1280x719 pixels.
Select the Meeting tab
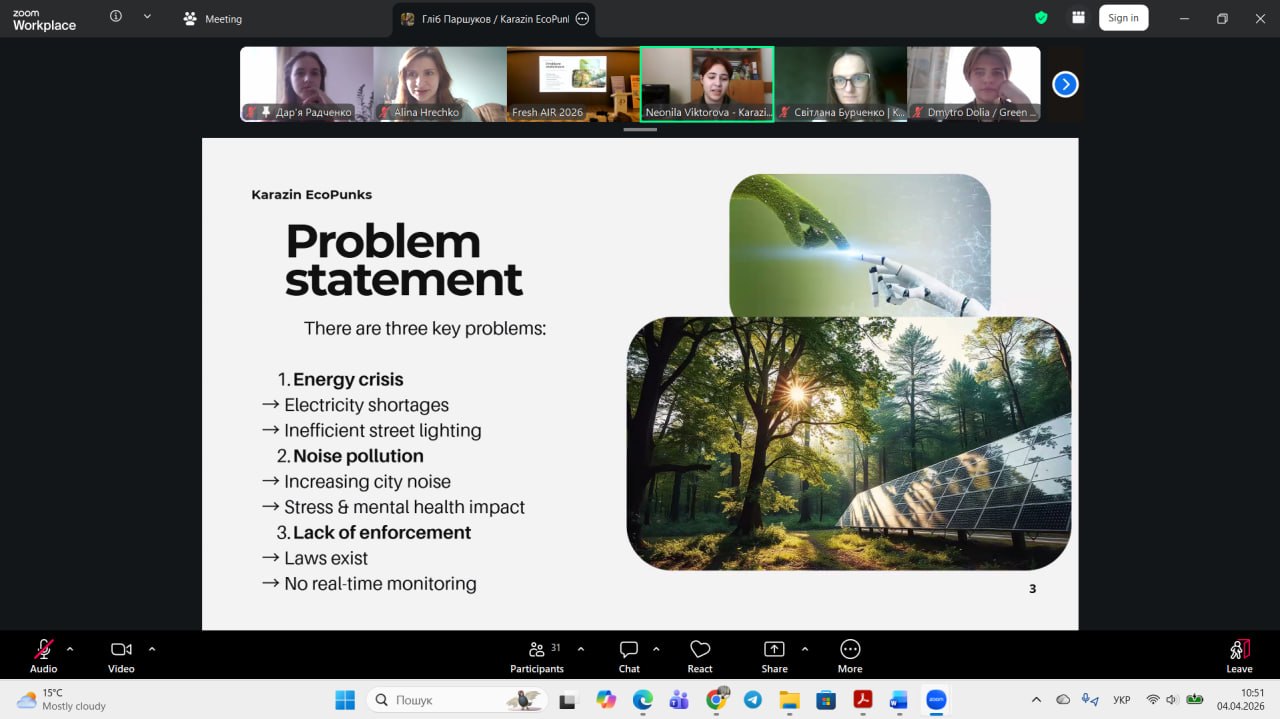(x=213, y=19)
